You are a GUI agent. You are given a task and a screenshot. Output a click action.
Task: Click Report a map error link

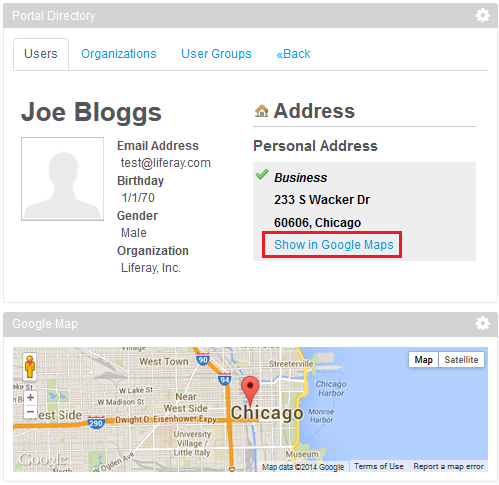tap(448, 466)
